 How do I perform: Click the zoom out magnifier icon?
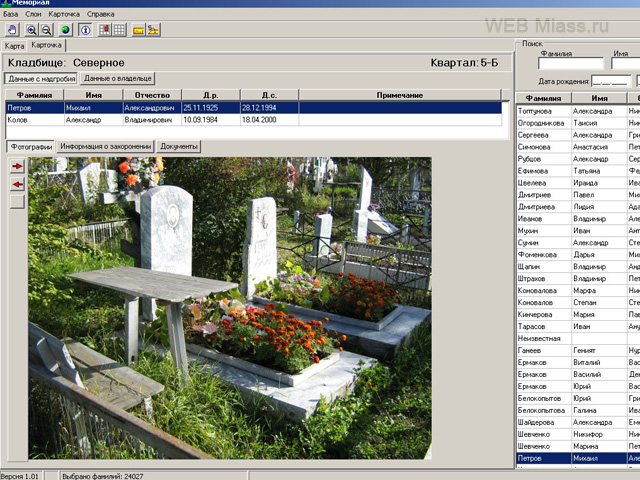tap(46, 30)
